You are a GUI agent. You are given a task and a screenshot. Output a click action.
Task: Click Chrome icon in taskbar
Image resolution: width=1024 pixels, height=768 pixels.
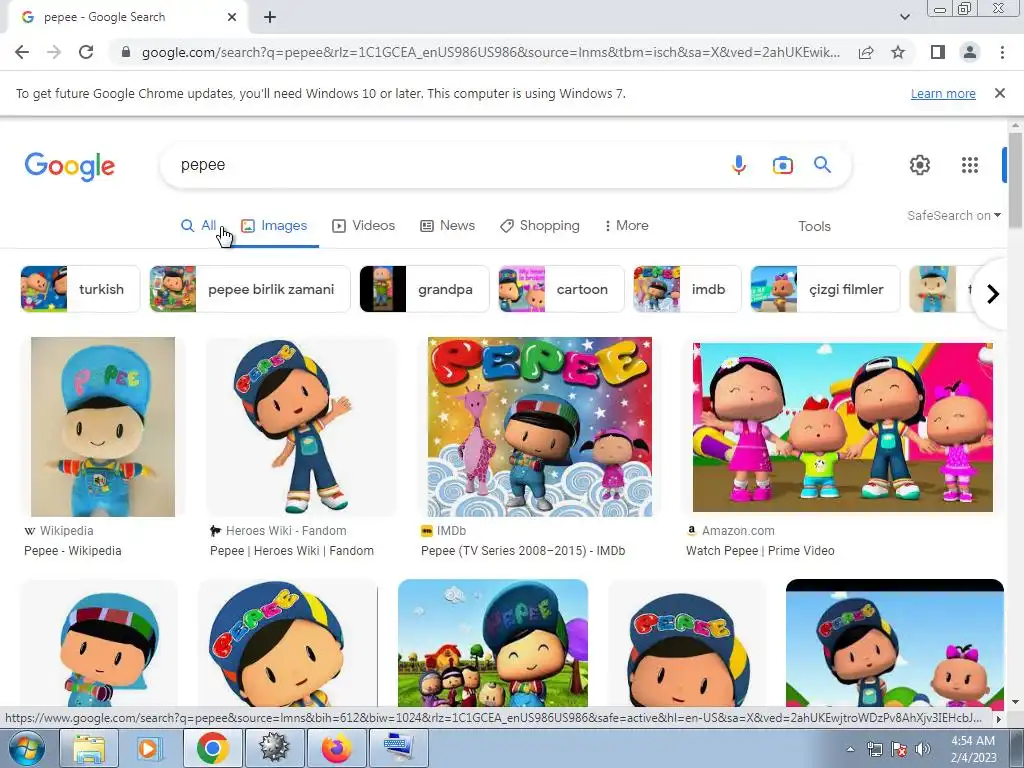click(x=212, y=748)
